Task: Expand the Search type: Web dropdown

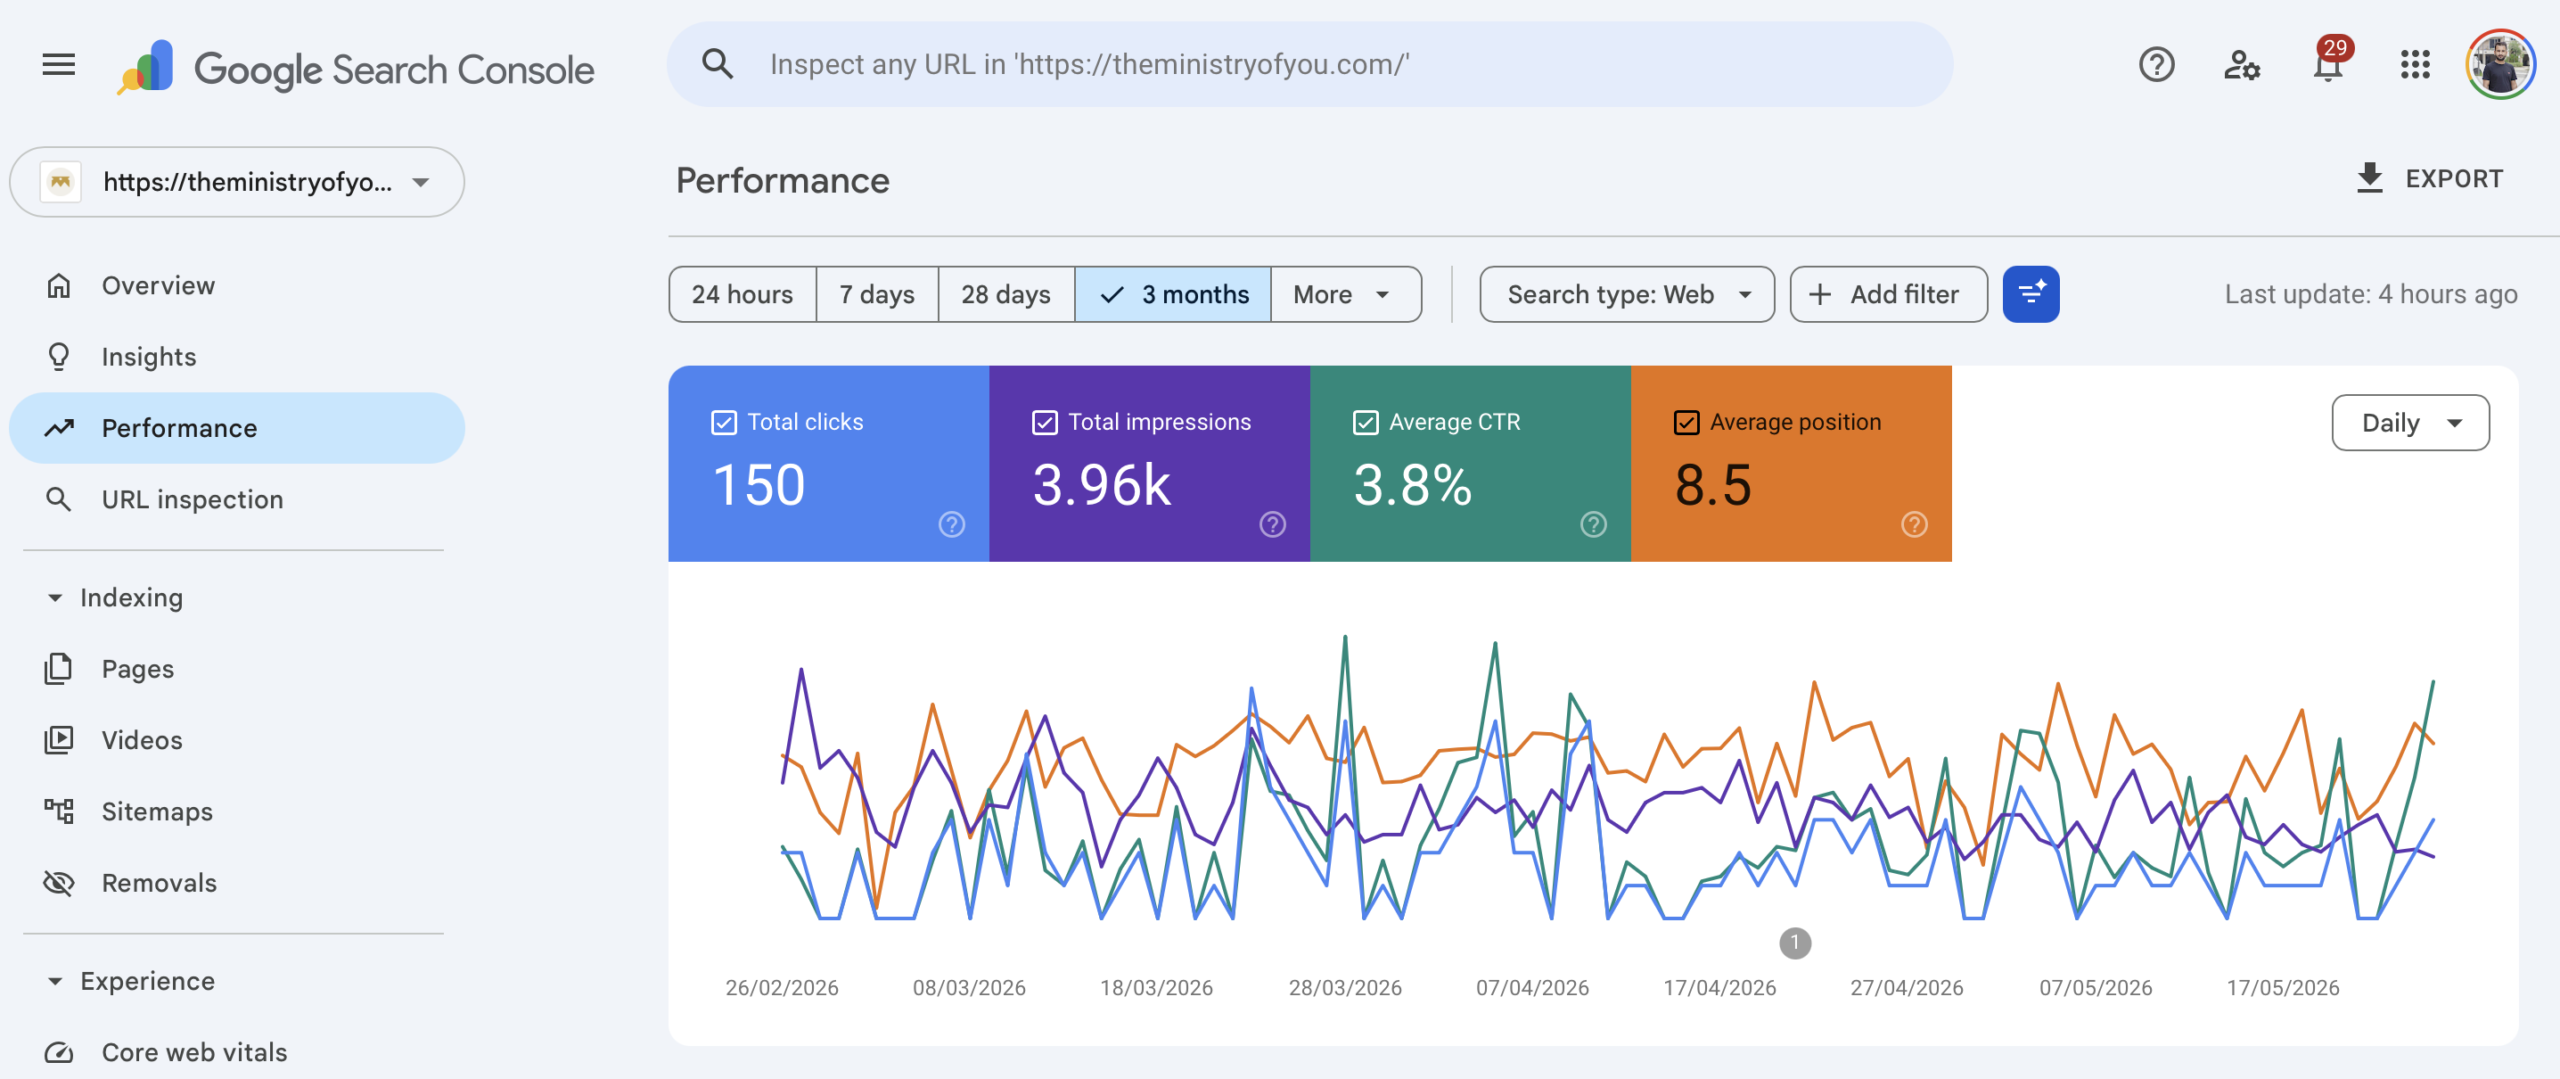Action: pos(1627,294)
